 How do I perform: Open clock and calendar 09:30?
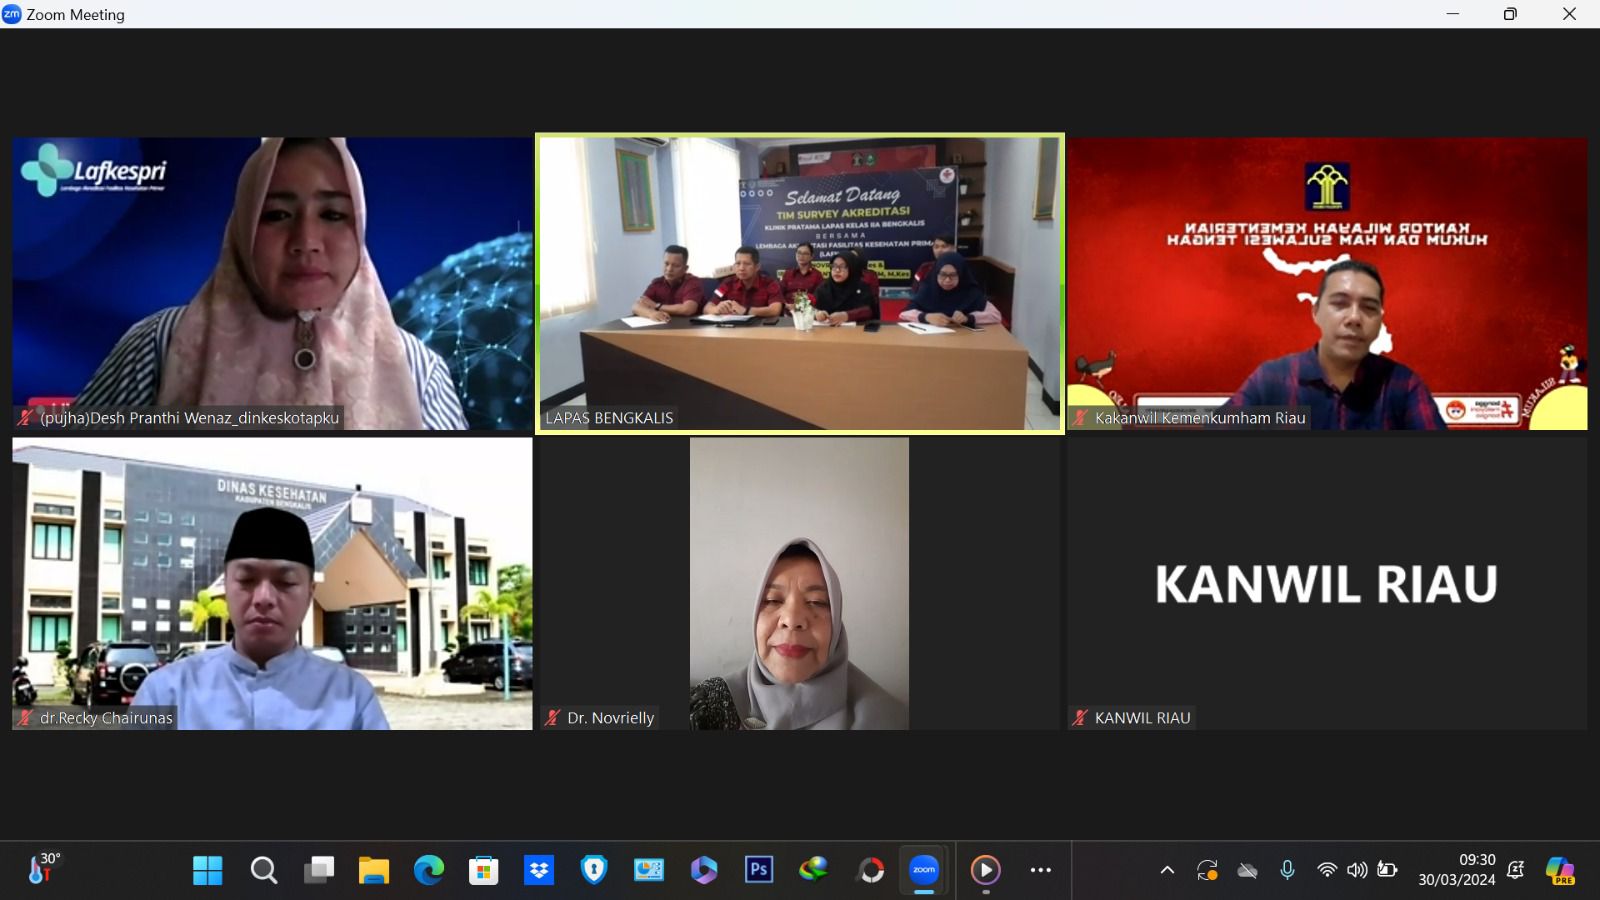tap(1457, 870)
